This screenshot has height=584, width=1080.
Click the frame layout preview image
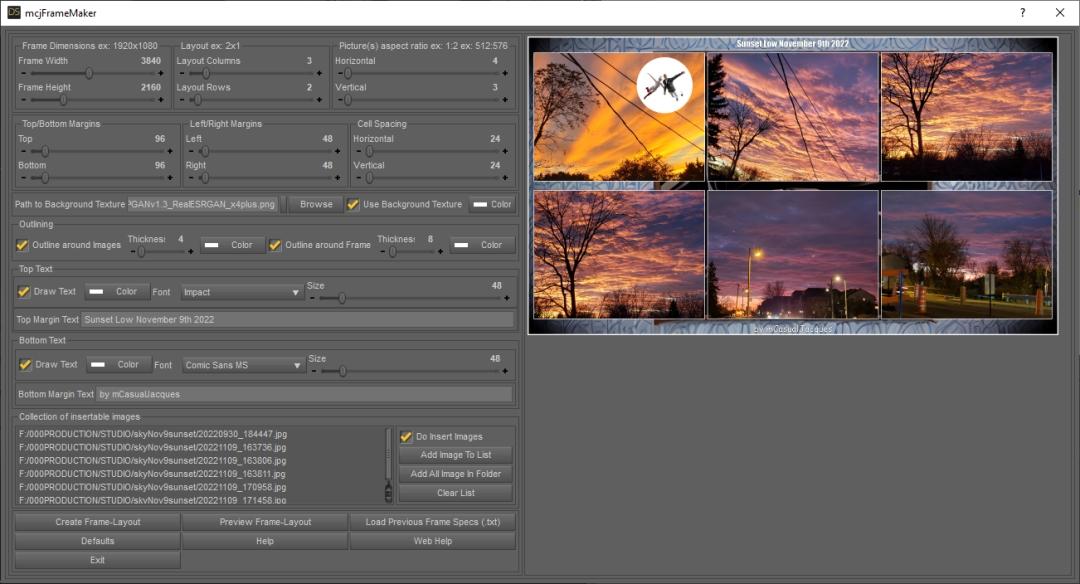tap(793, 185)
